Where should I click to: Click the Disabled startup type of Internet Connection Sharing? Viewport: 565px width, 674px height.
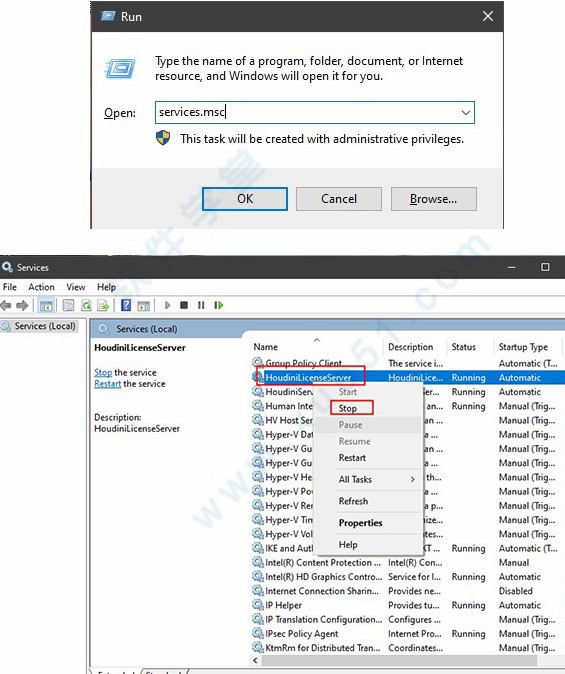click(516, 591)
